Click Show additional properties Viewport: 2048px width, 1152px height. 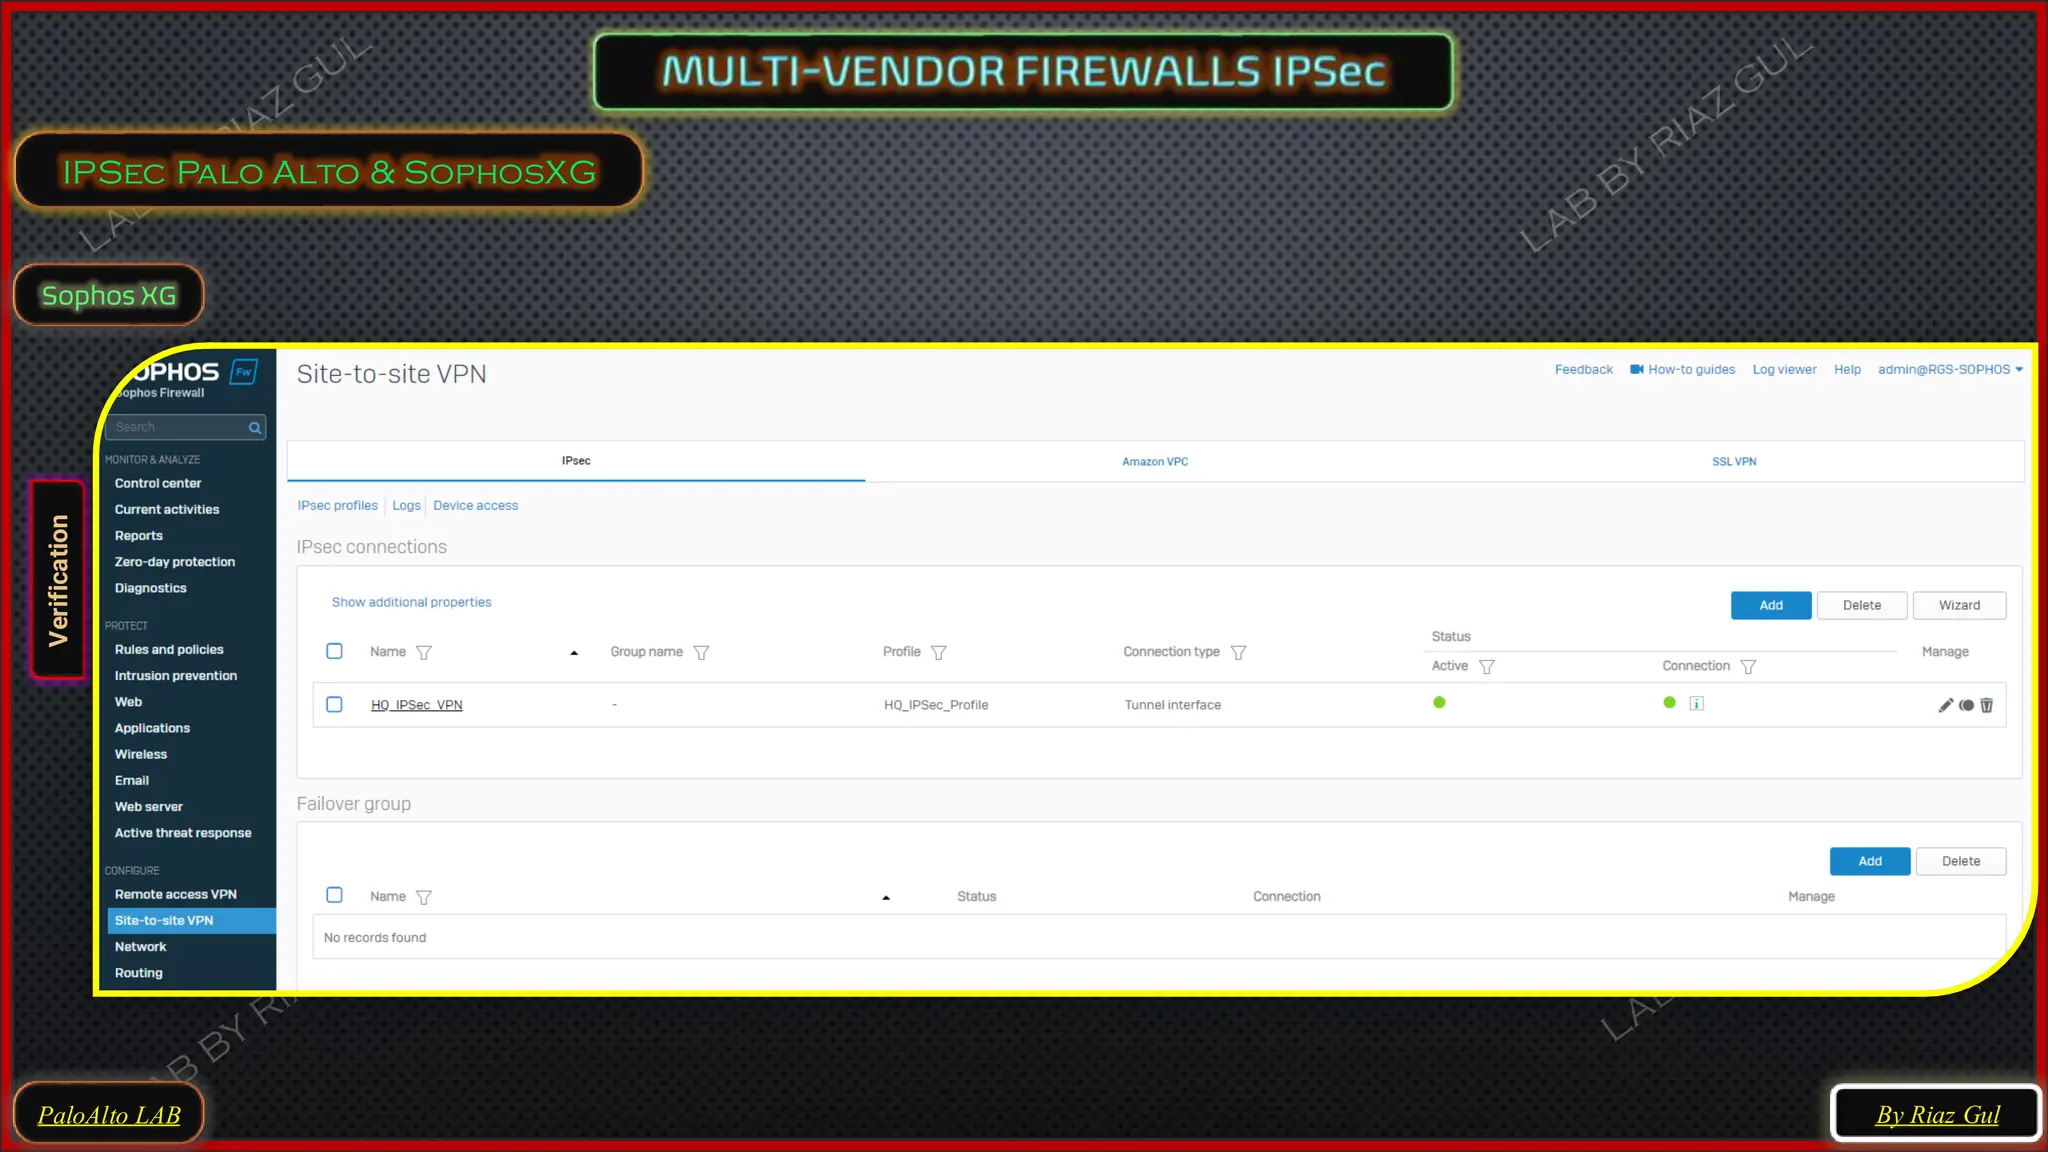pos(411,602)
